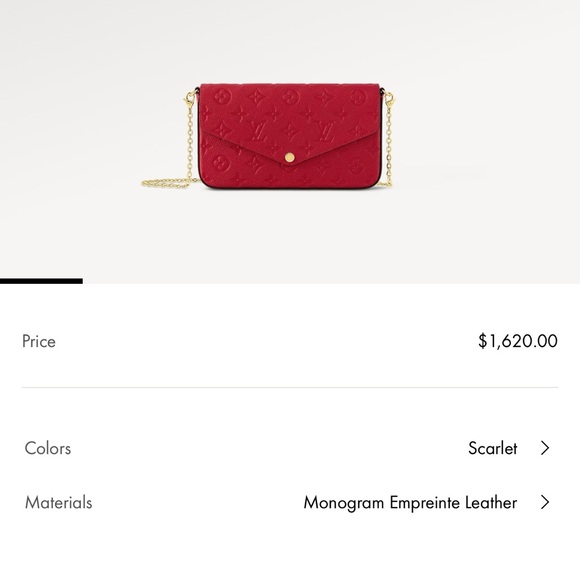Tap the Materials row label
This screenshot has width=580, height=580.
pyautogui.click(x=58, y=502)
